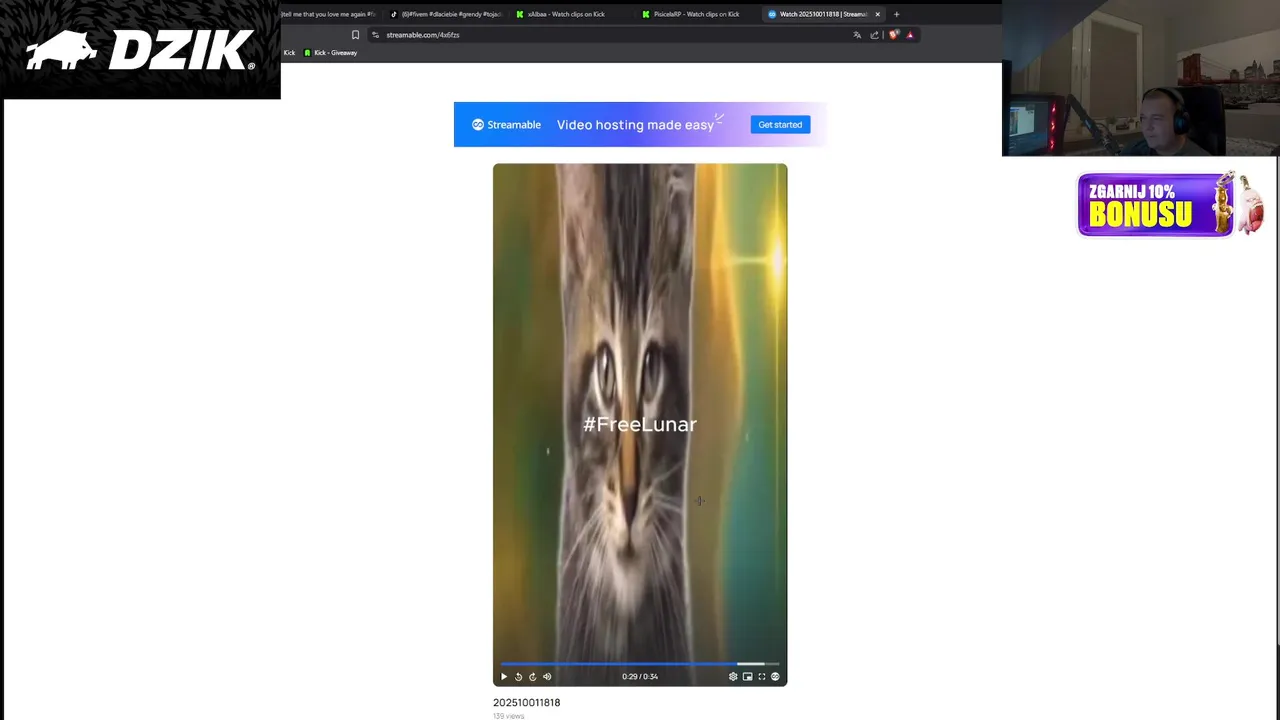The width and height of the screenshot is (1280, 720).
Task: Select the video title 202510011818
Action: coord(526,703)
